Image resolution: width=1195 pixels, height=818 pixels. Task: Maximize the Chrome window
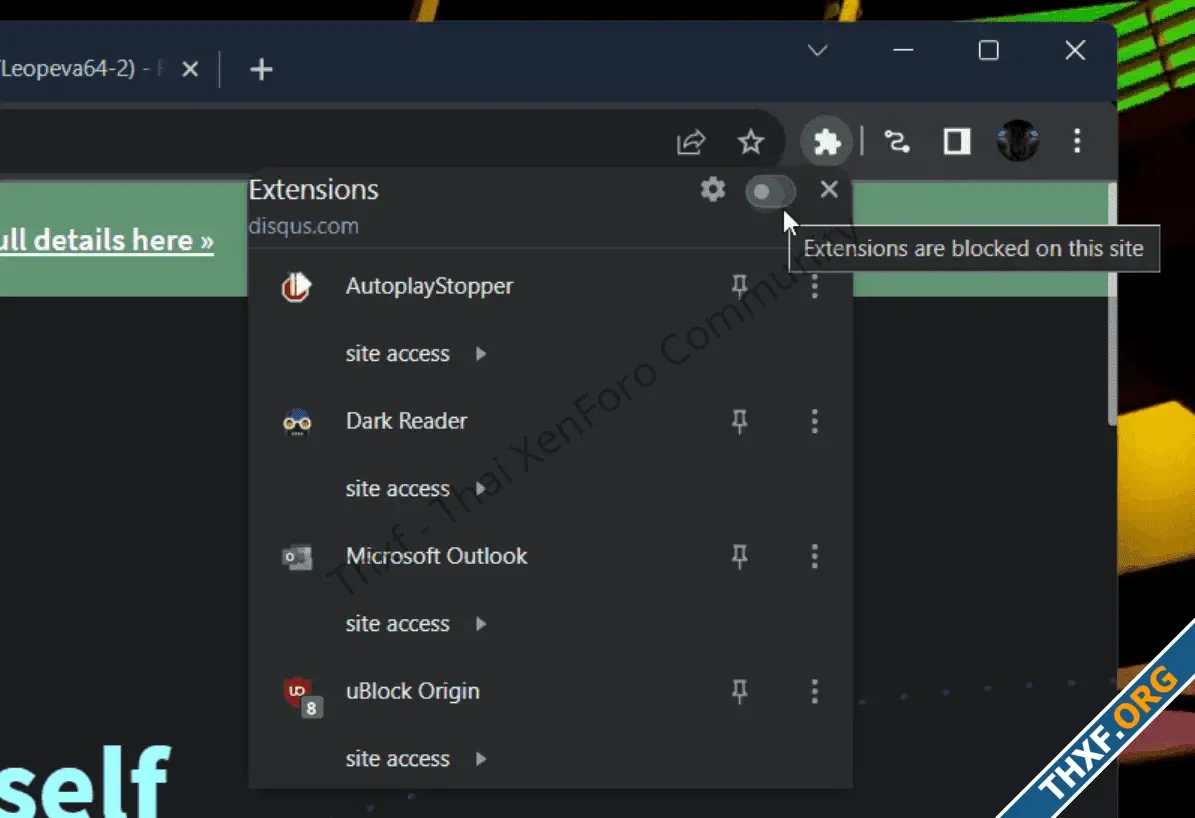click(988, 50)
